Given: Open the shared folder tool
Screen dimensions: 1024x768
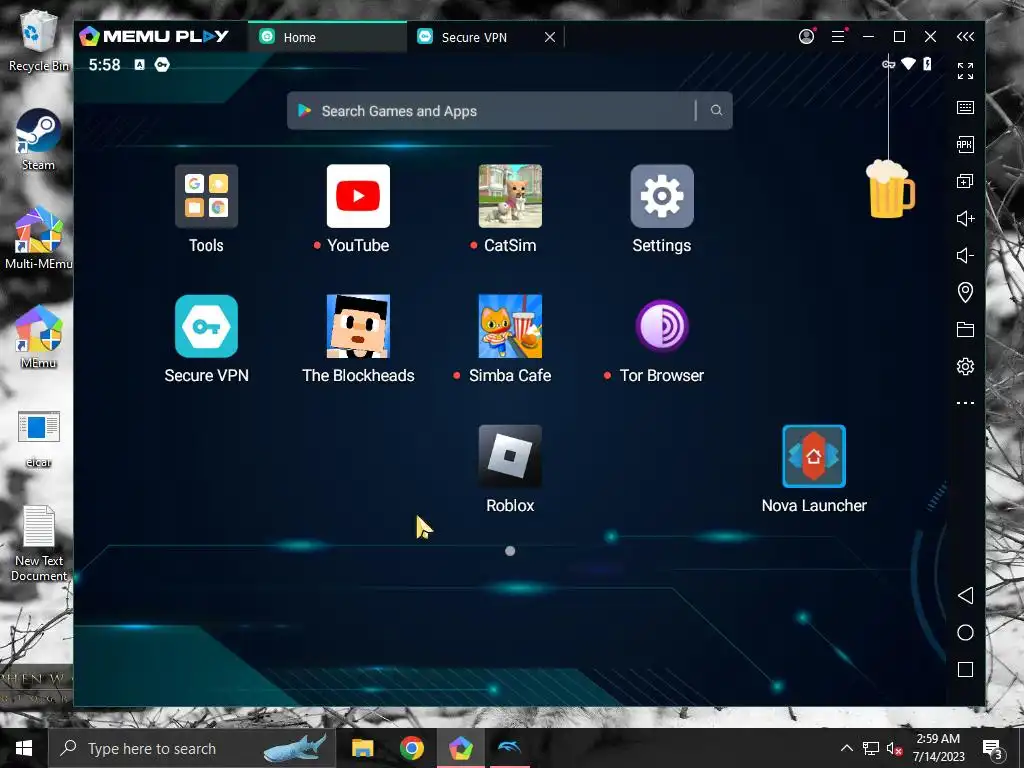Looking at the screenshot, I should click(965, 329).
